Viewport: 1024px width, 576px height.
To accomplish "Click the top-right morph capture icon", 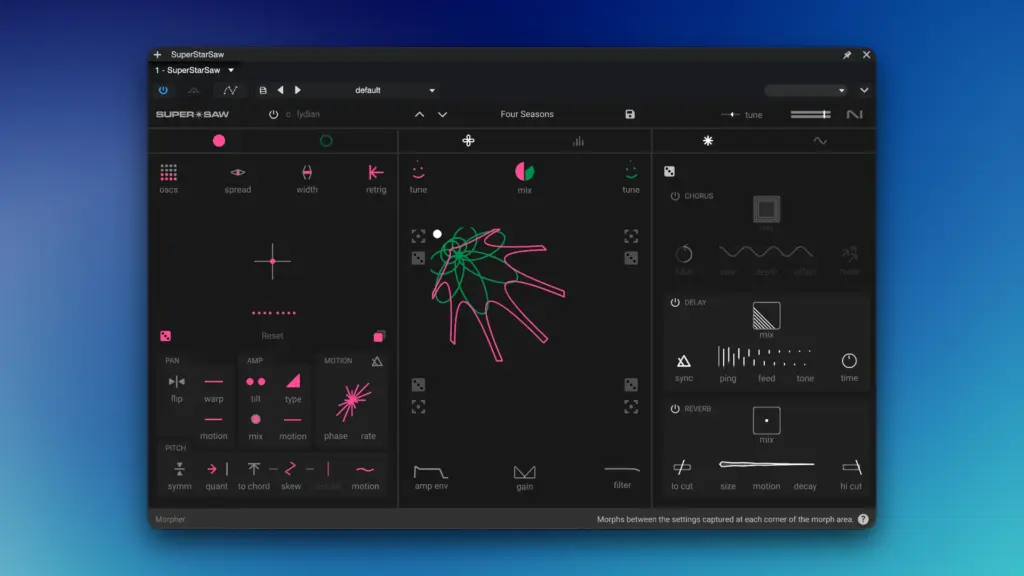I will [x=631, y=236].
